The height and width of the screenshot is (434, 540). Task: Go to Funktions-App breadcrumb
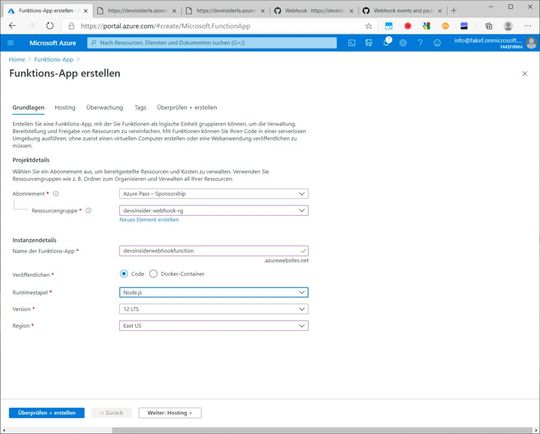click(54, 60)
